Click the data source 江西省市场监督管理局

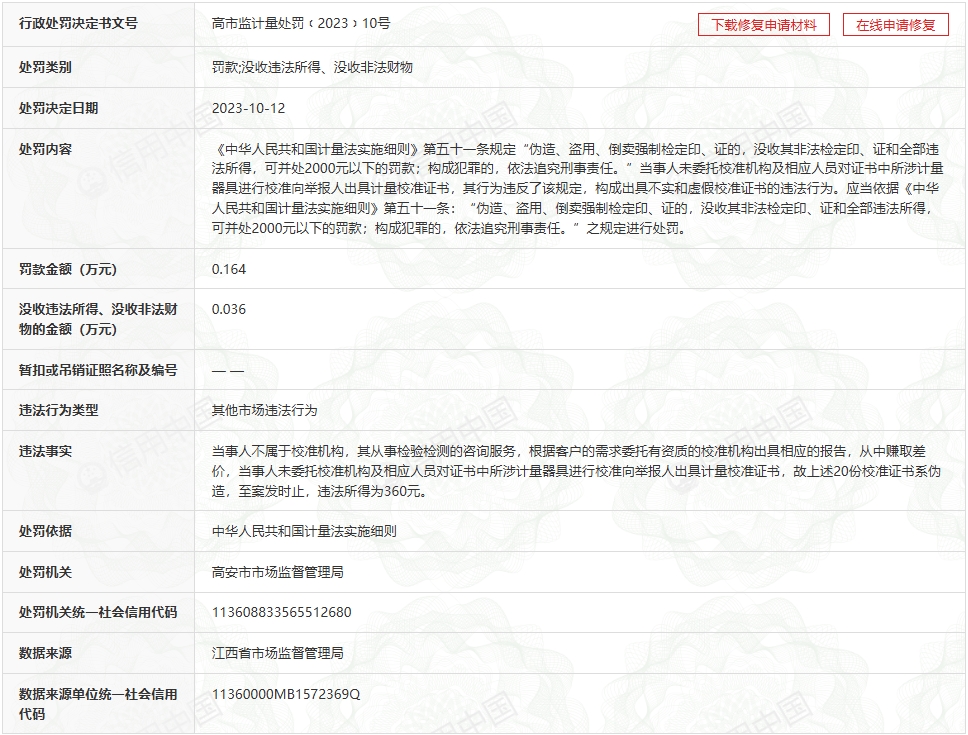tap(278, 653)
